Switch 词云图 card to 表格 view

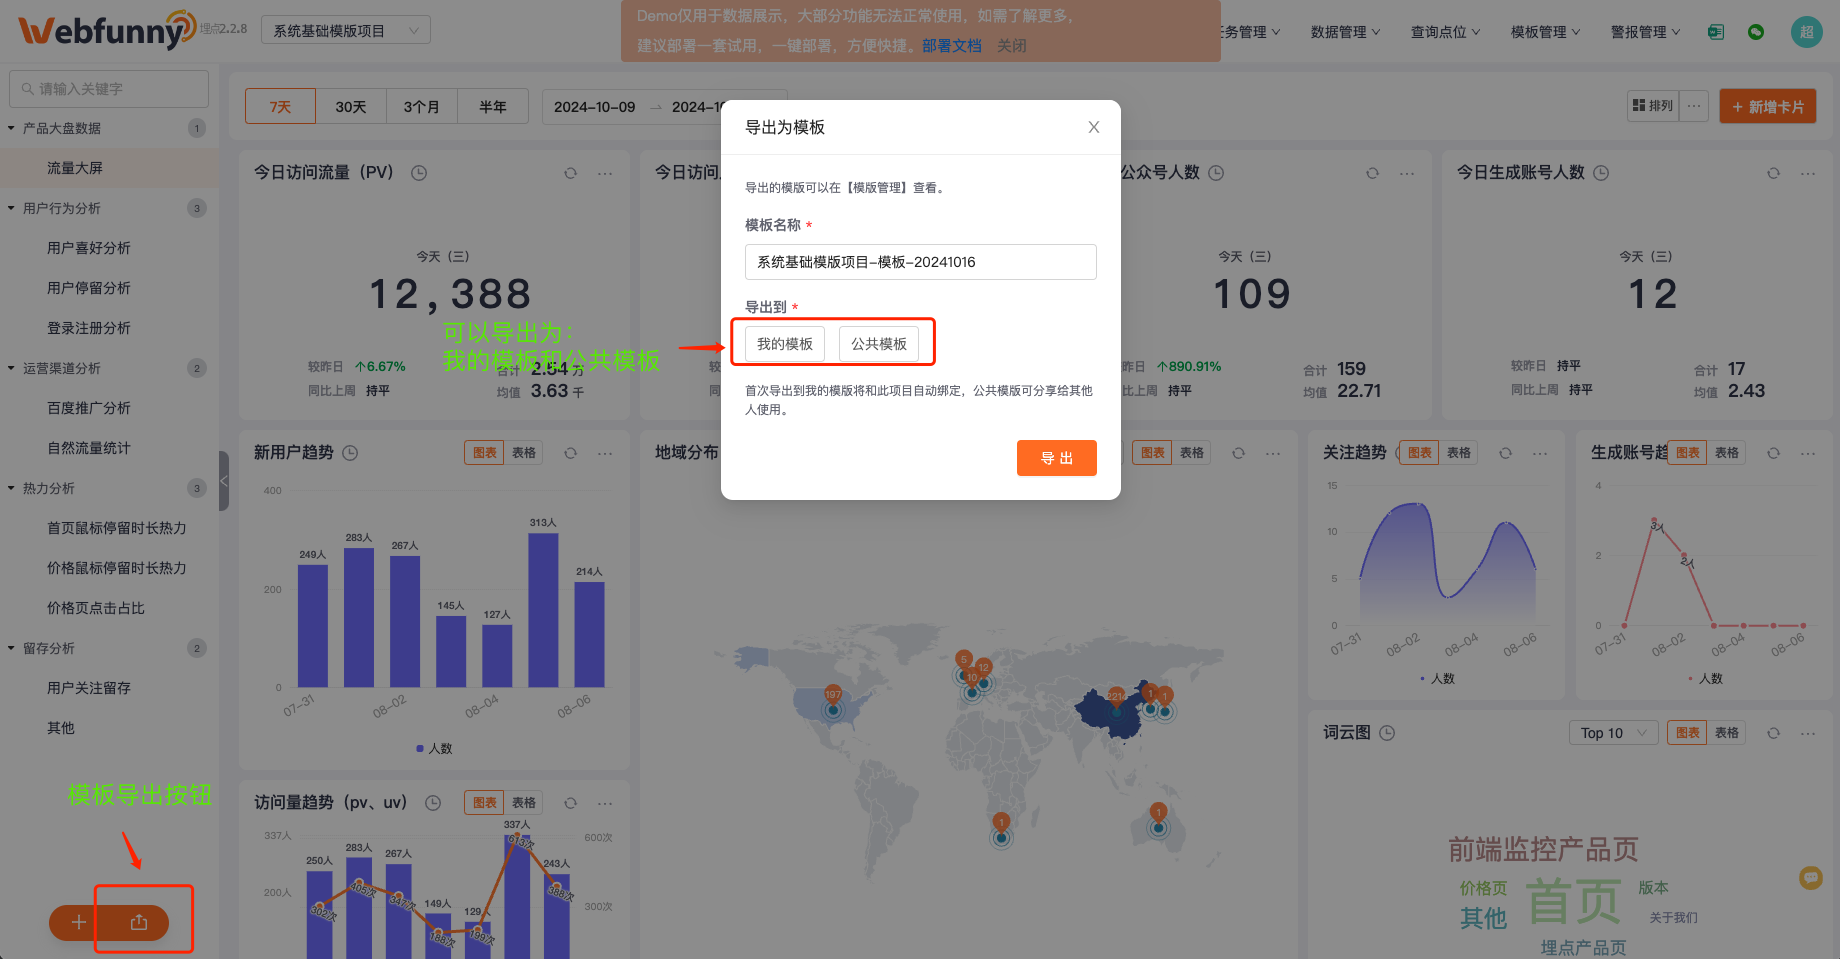tap(1727, 733)
